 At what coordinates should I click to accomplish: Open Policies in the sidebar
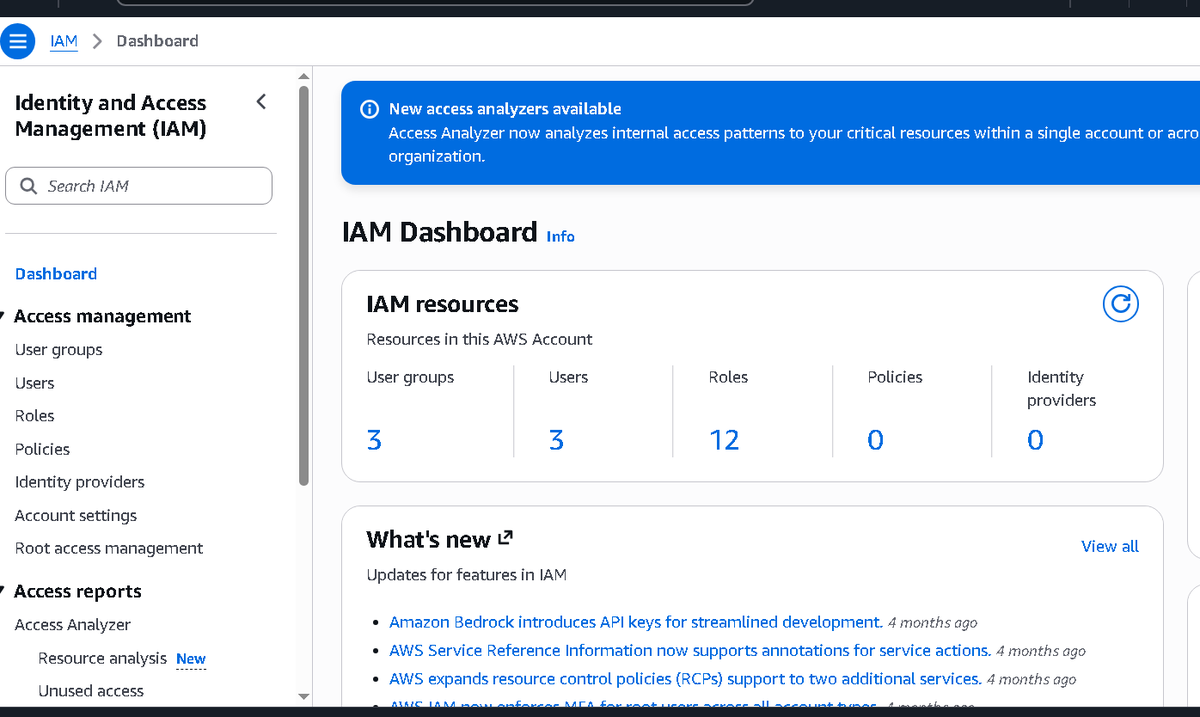click(x=43, y=449)
